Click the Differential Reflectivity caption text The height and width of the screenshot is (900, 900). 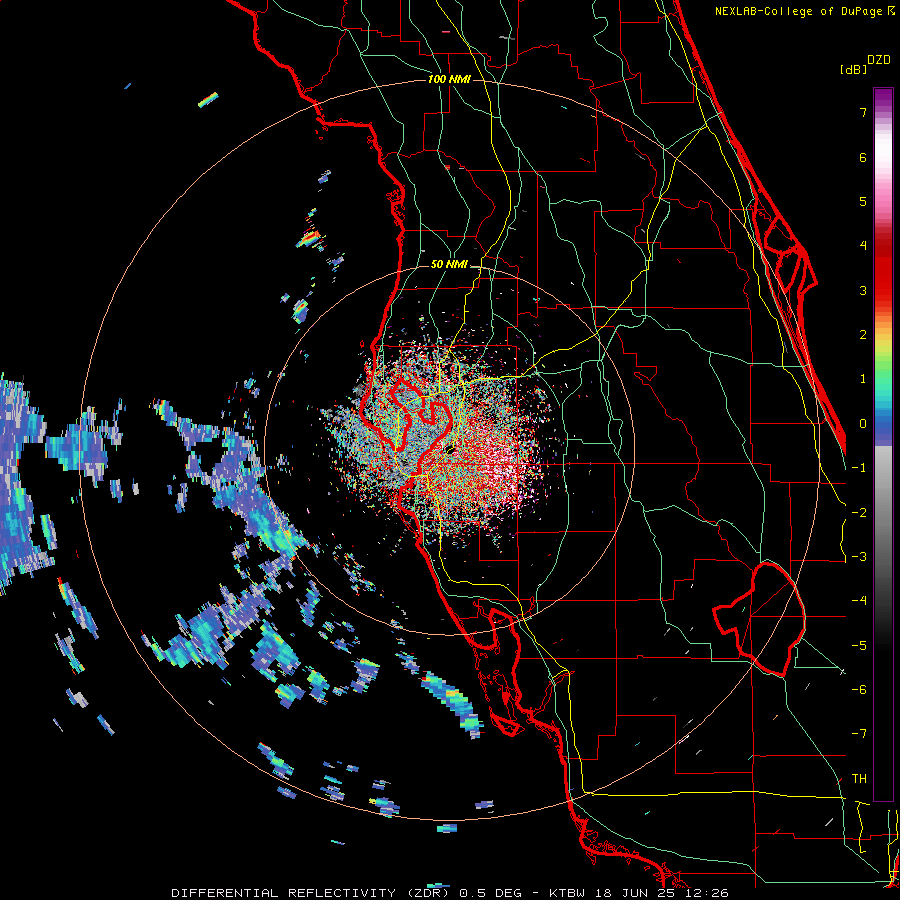point(449,893)
